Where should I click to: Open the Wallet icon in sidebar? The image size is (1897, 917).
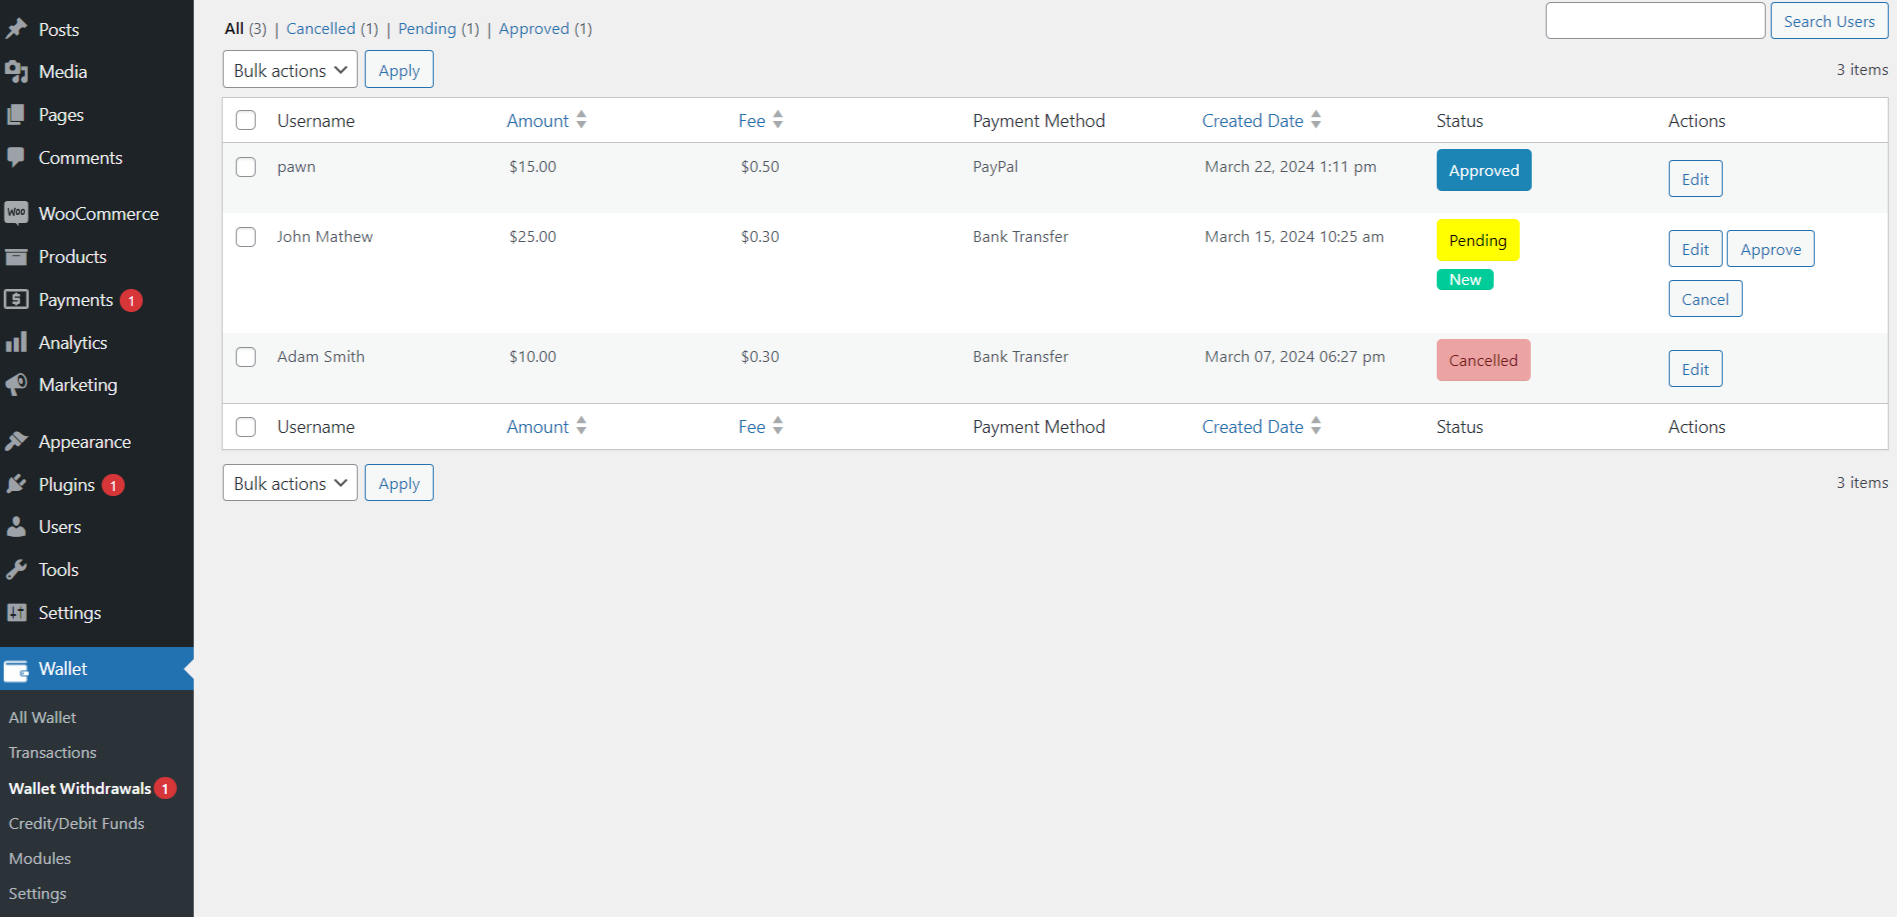pyautogui.click(x=17, y=669)
